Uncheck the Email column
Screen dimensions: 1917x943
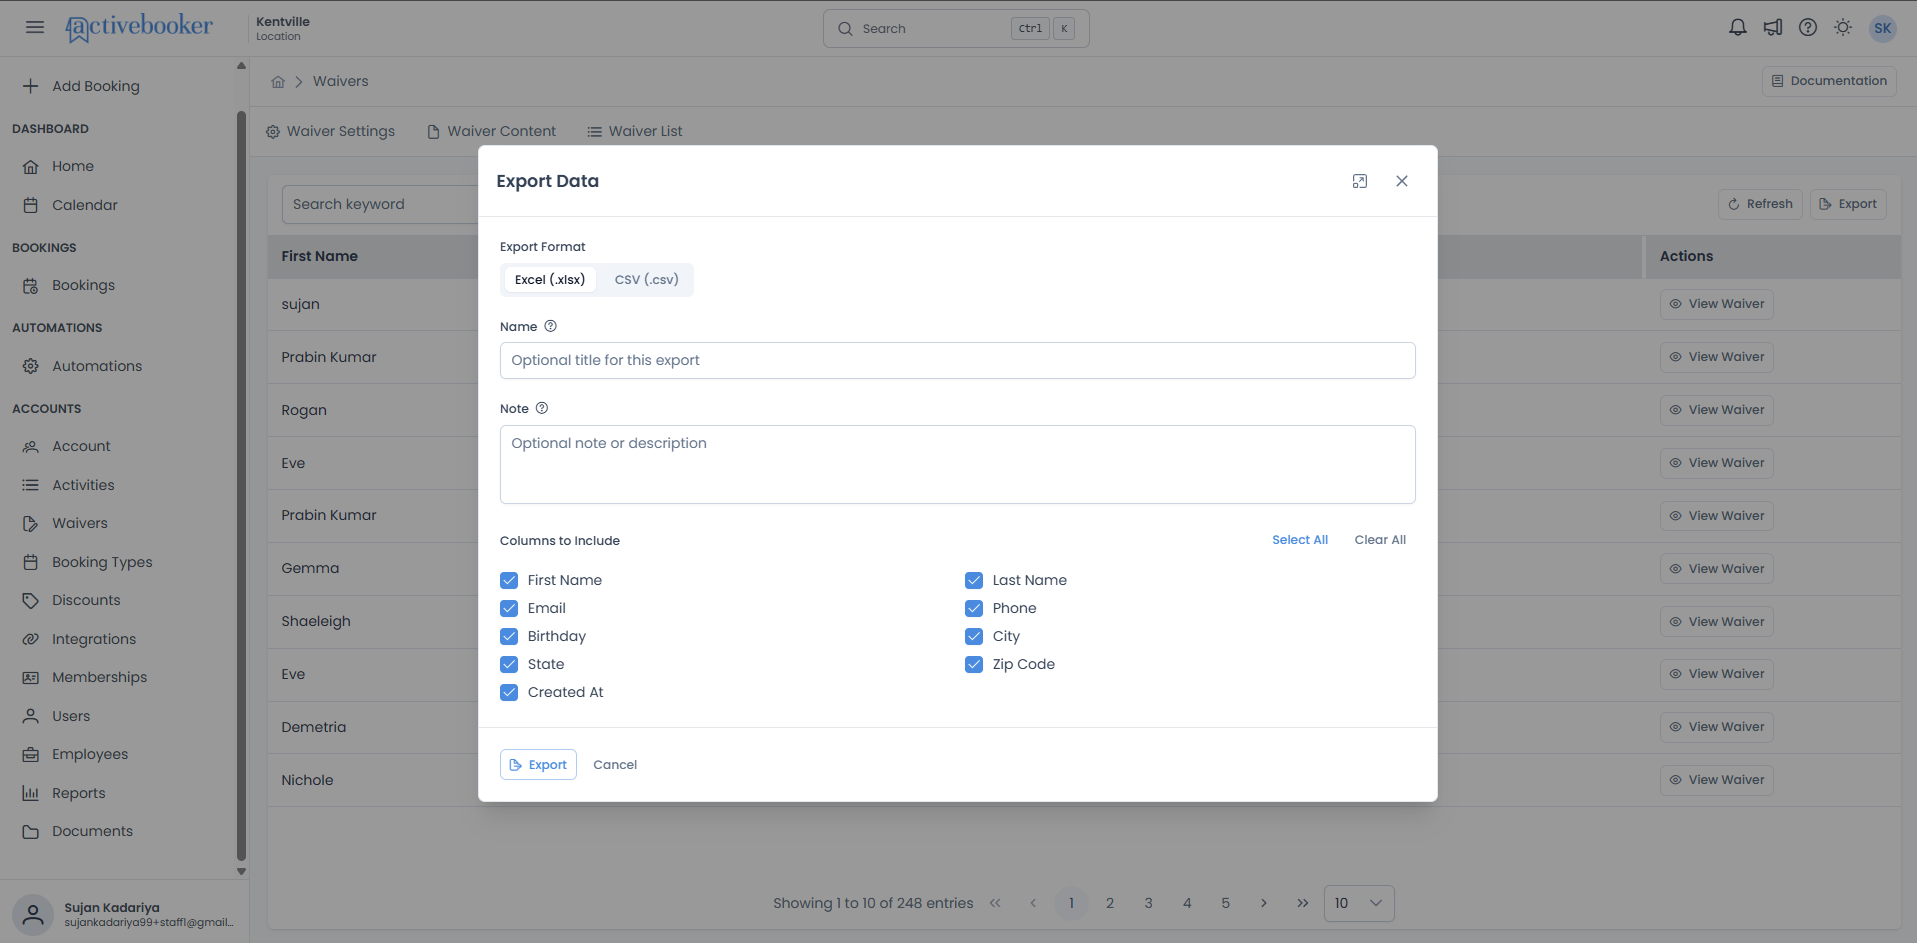tap(509, 608)
